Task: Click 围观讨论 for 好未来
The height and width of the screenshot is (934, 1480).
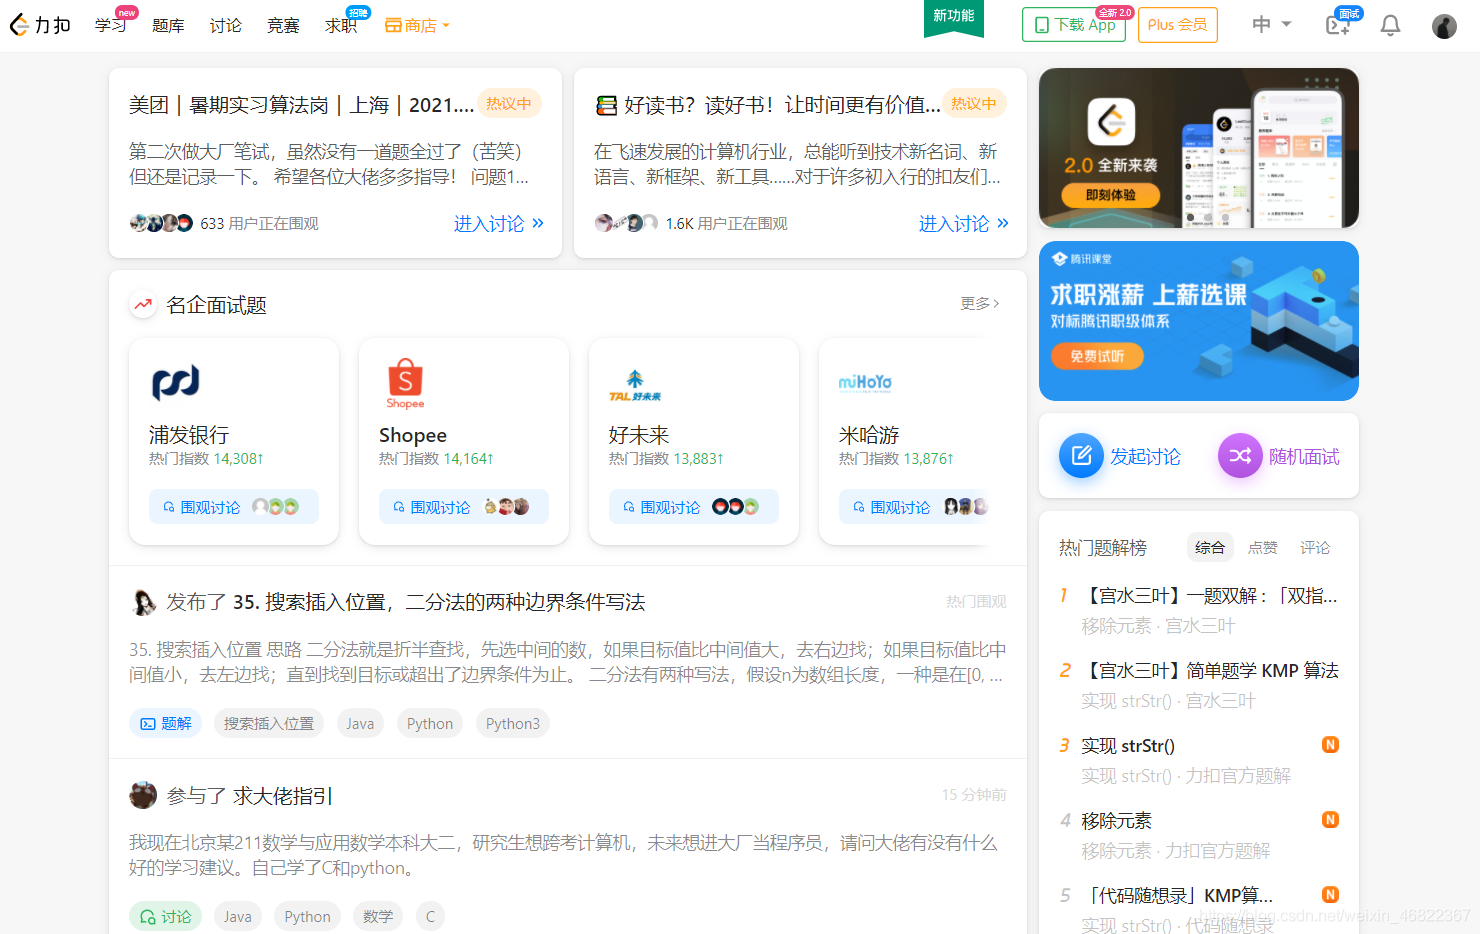Action: pyautogui.click(x=694, y=506)
